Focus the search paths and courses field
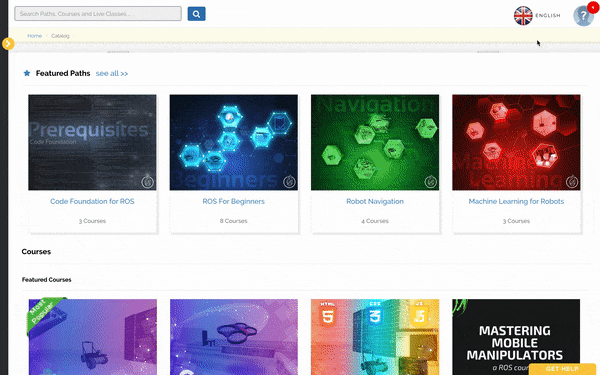The height and width of the screenshot is (375, 600). tap(98, 14)
